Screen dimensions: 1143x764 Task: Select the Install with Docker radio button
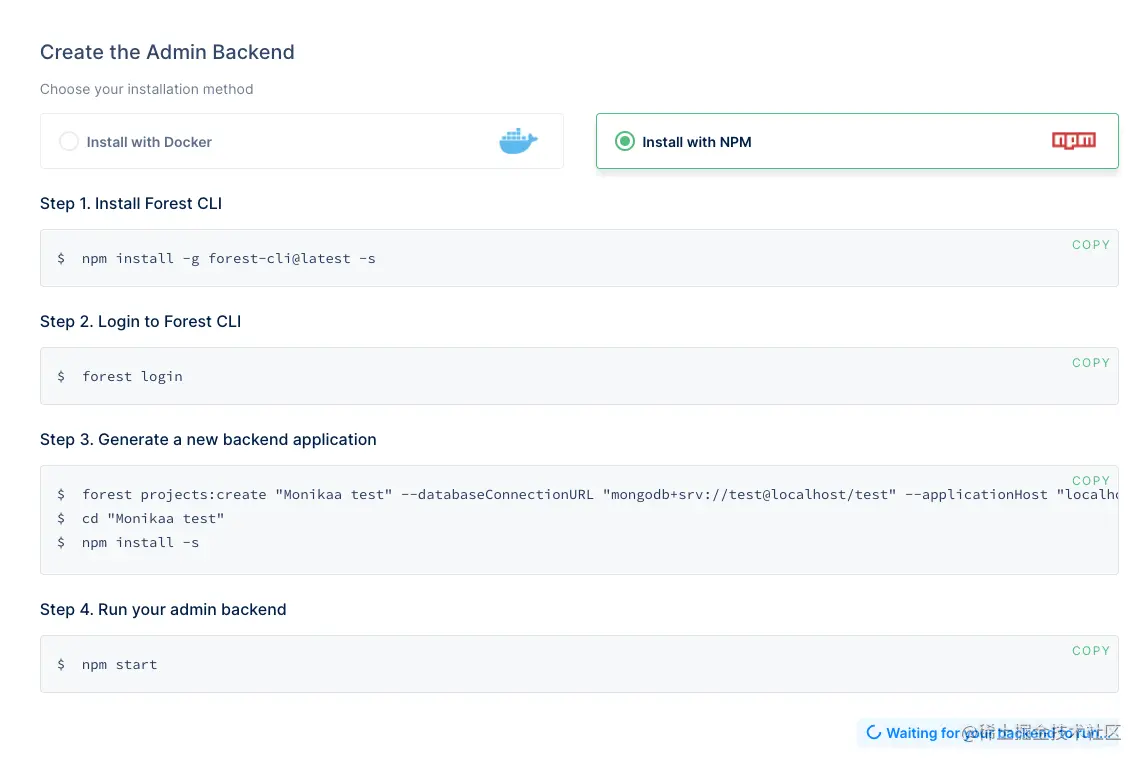pyautogui.click(x=69, y=141)
